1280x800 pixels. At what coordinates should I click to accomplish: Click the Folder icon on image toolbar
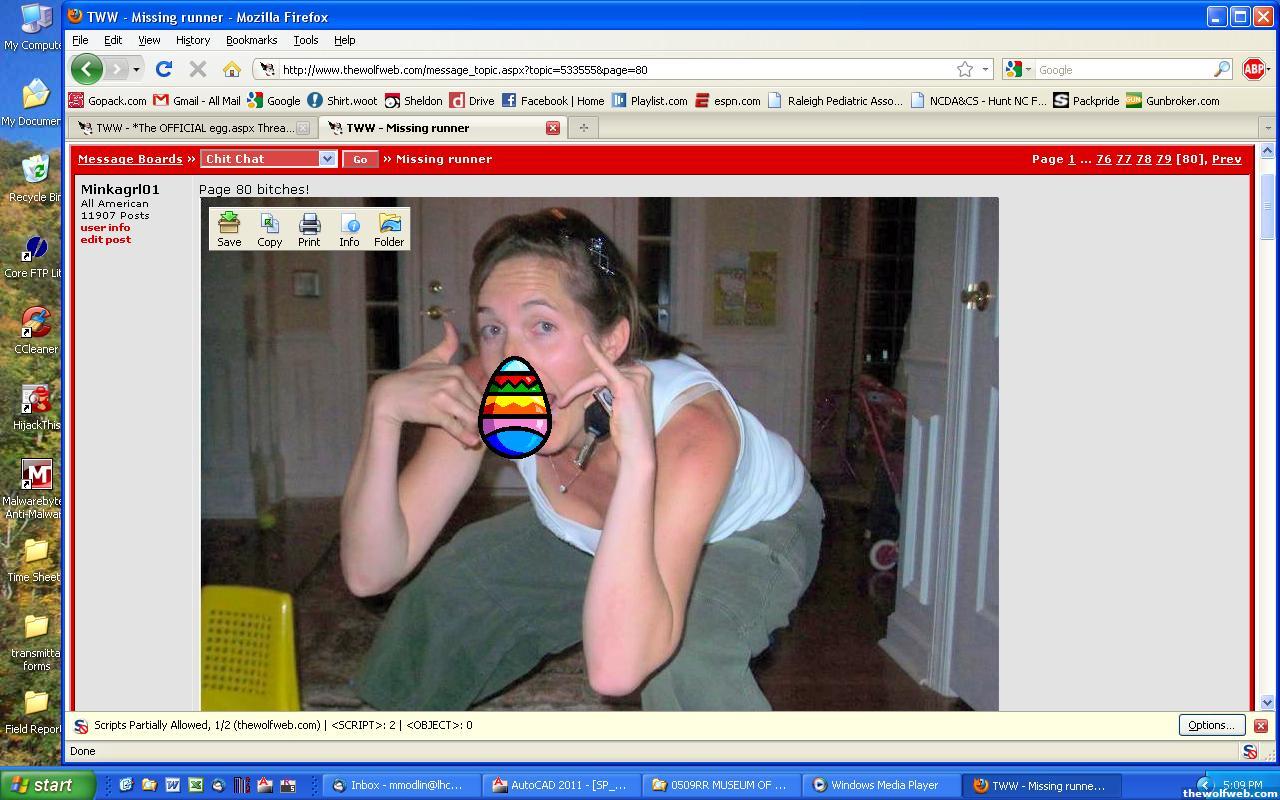[x=389, y=229]
